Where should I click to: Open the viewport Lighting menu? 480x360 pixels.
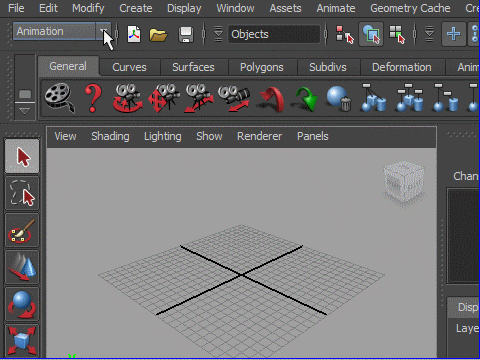pyautogui.click(x=163, y=136)
